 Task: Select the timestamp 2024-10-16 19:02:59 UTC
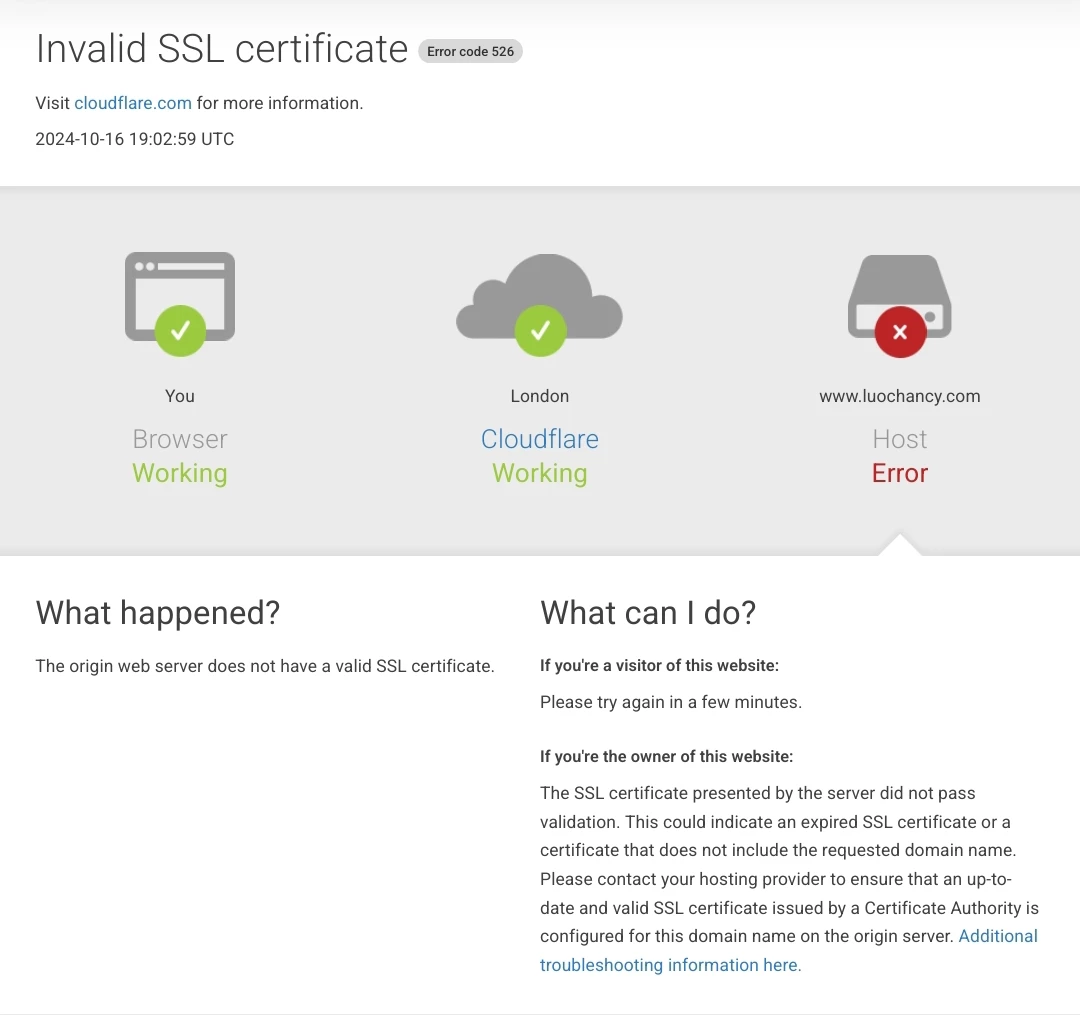135,139
